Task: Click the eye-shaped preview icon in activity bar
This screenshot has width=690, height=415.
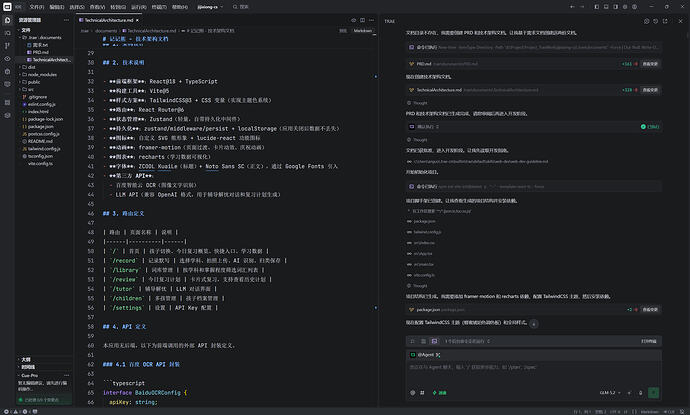Action: [7, 59]
